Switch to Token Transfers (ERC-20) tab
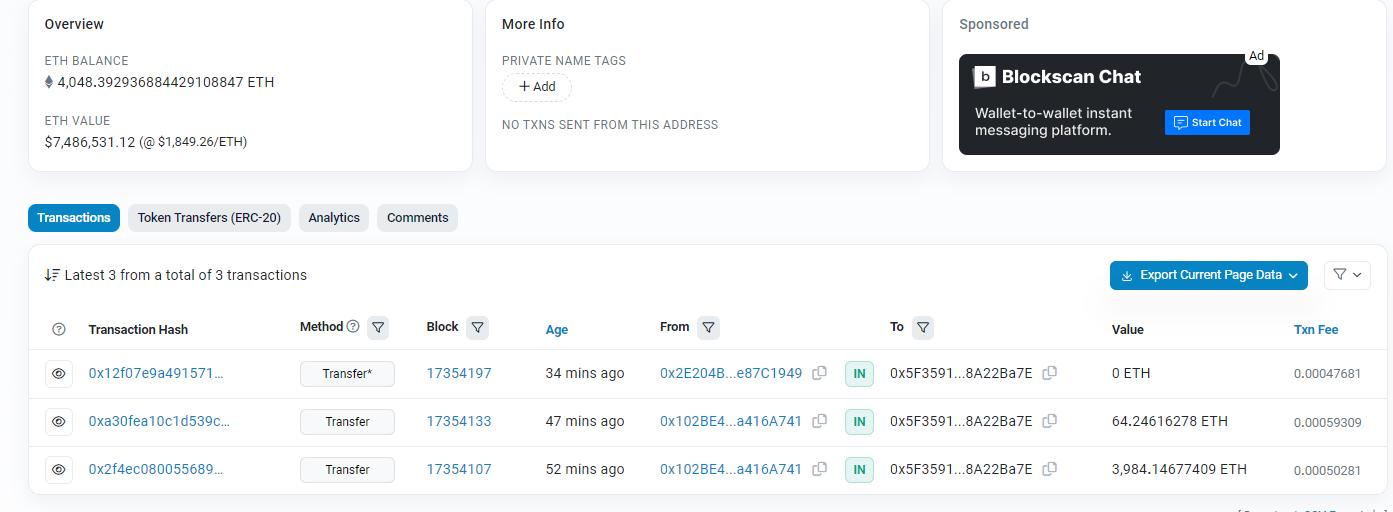 pos(209,218)
